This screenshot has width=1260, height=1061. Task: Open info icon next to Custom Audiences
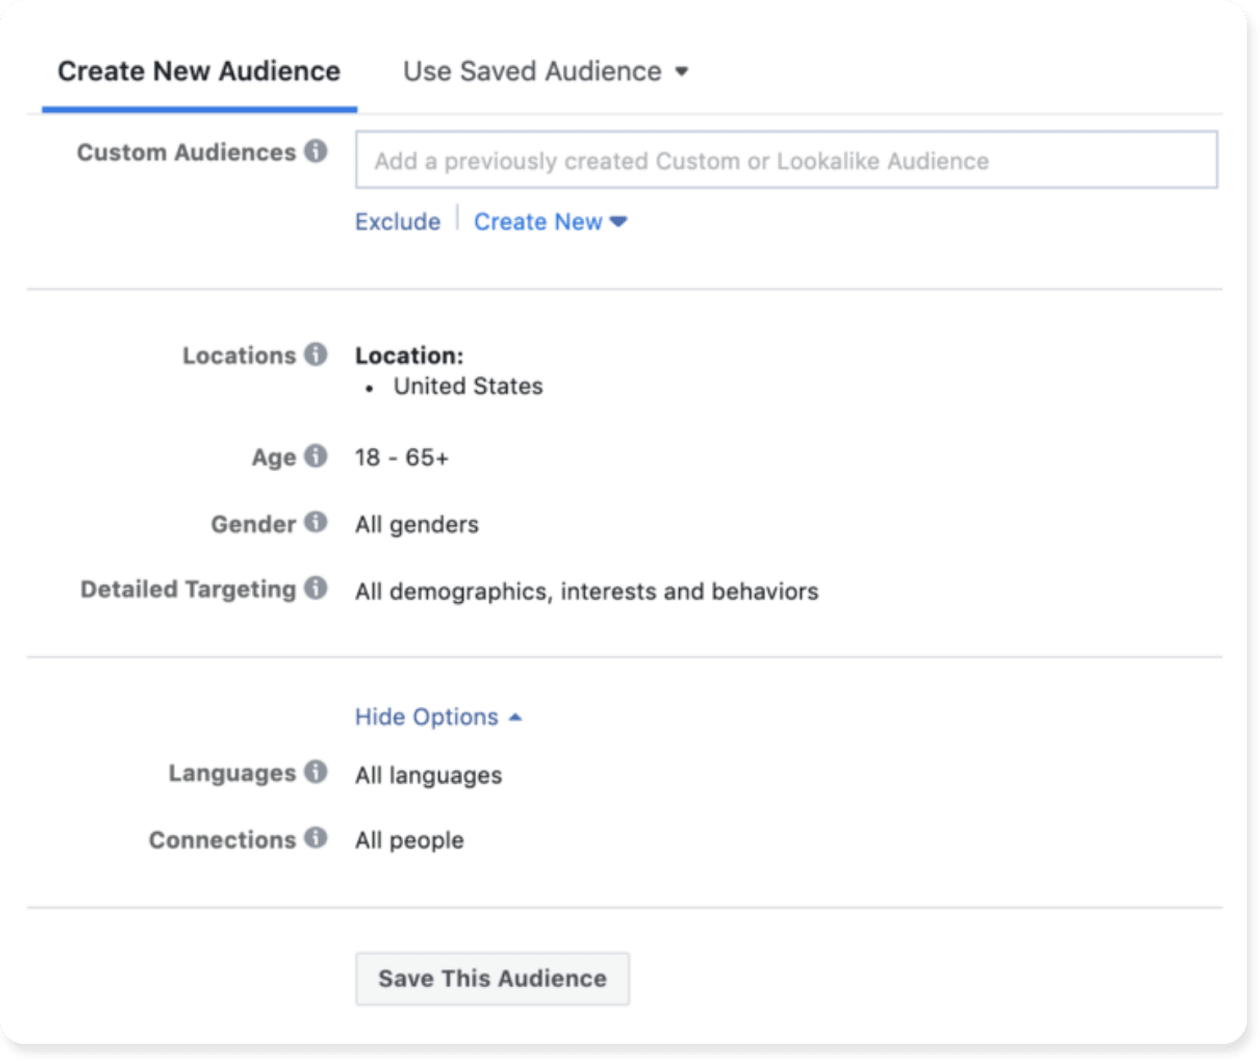316,151
